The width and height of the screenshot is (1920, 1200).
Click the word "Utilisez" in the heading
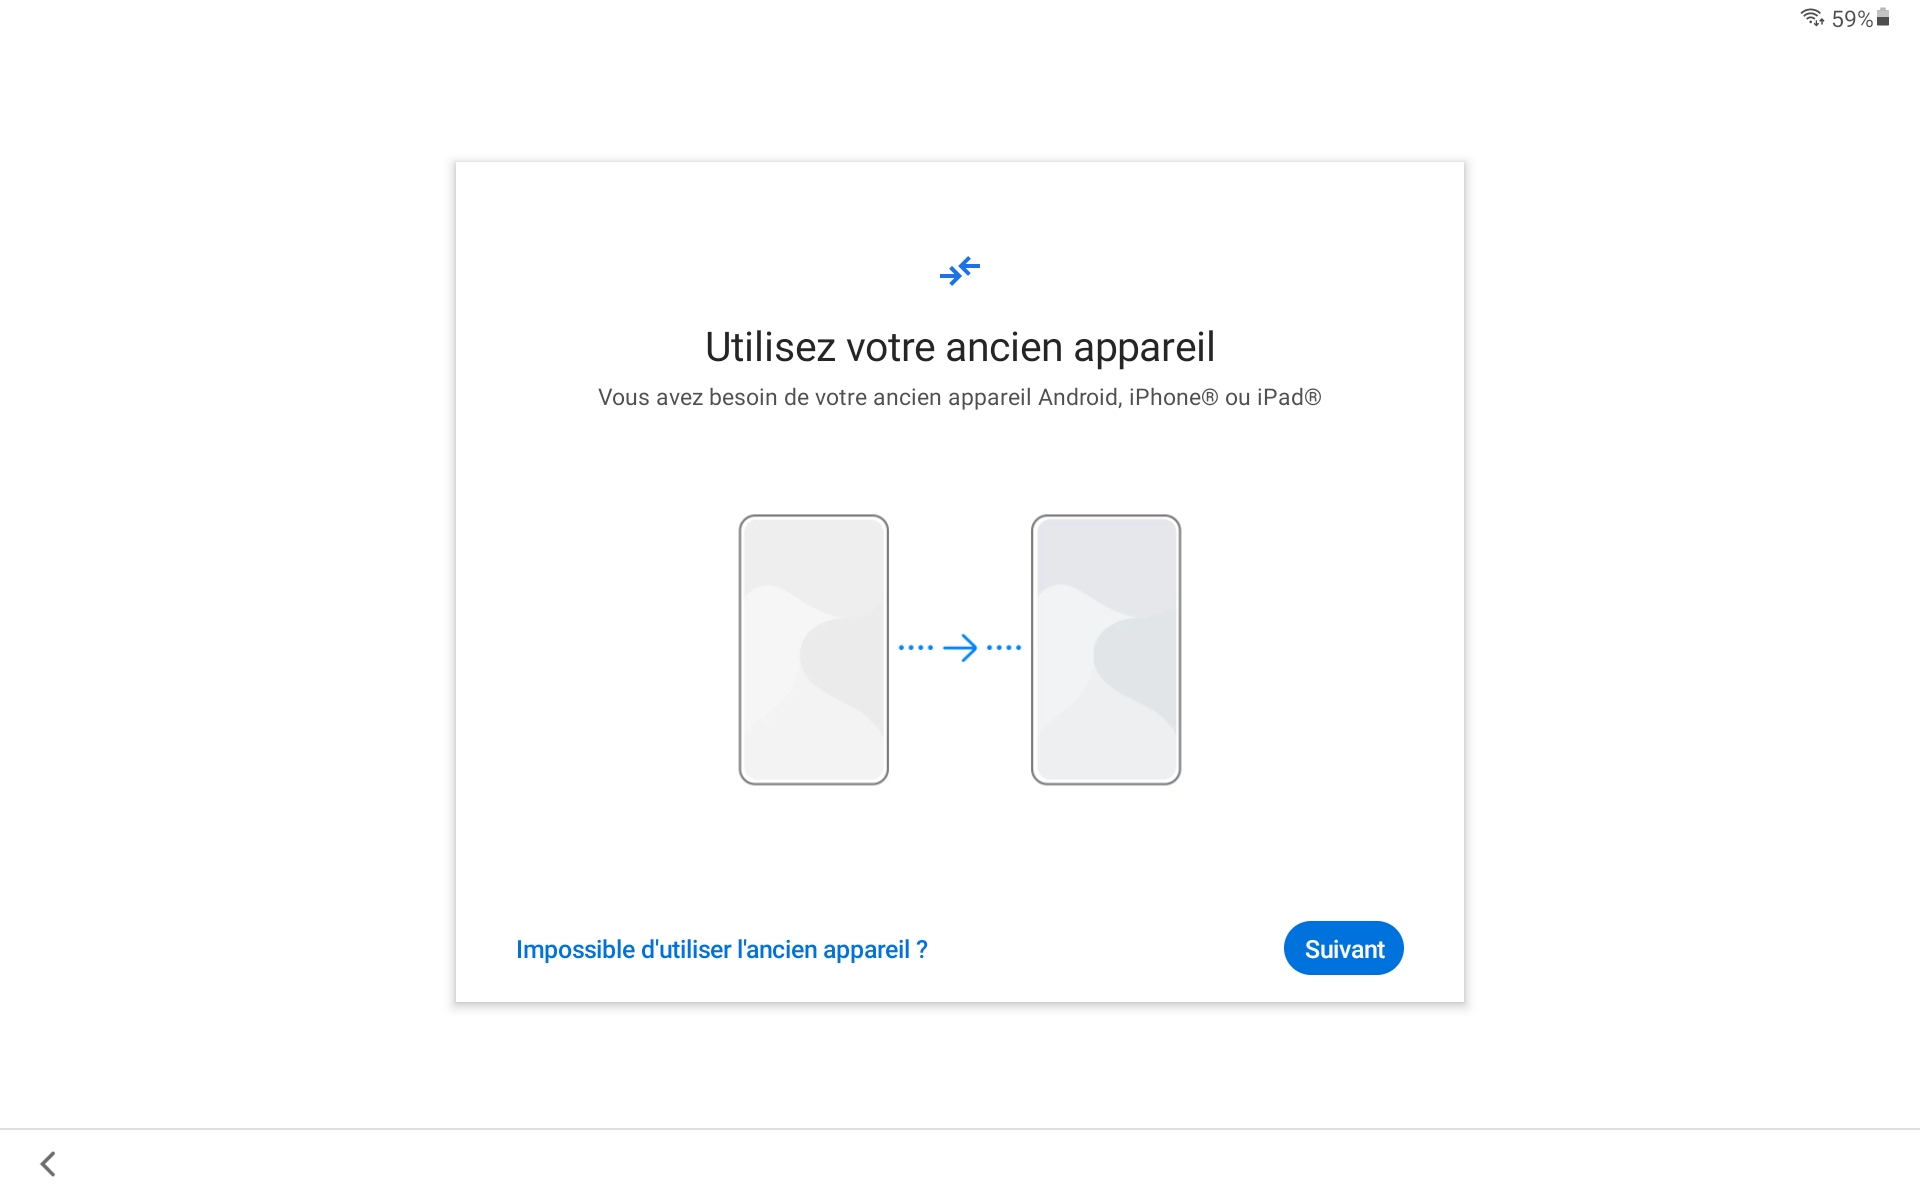[770, 348]
